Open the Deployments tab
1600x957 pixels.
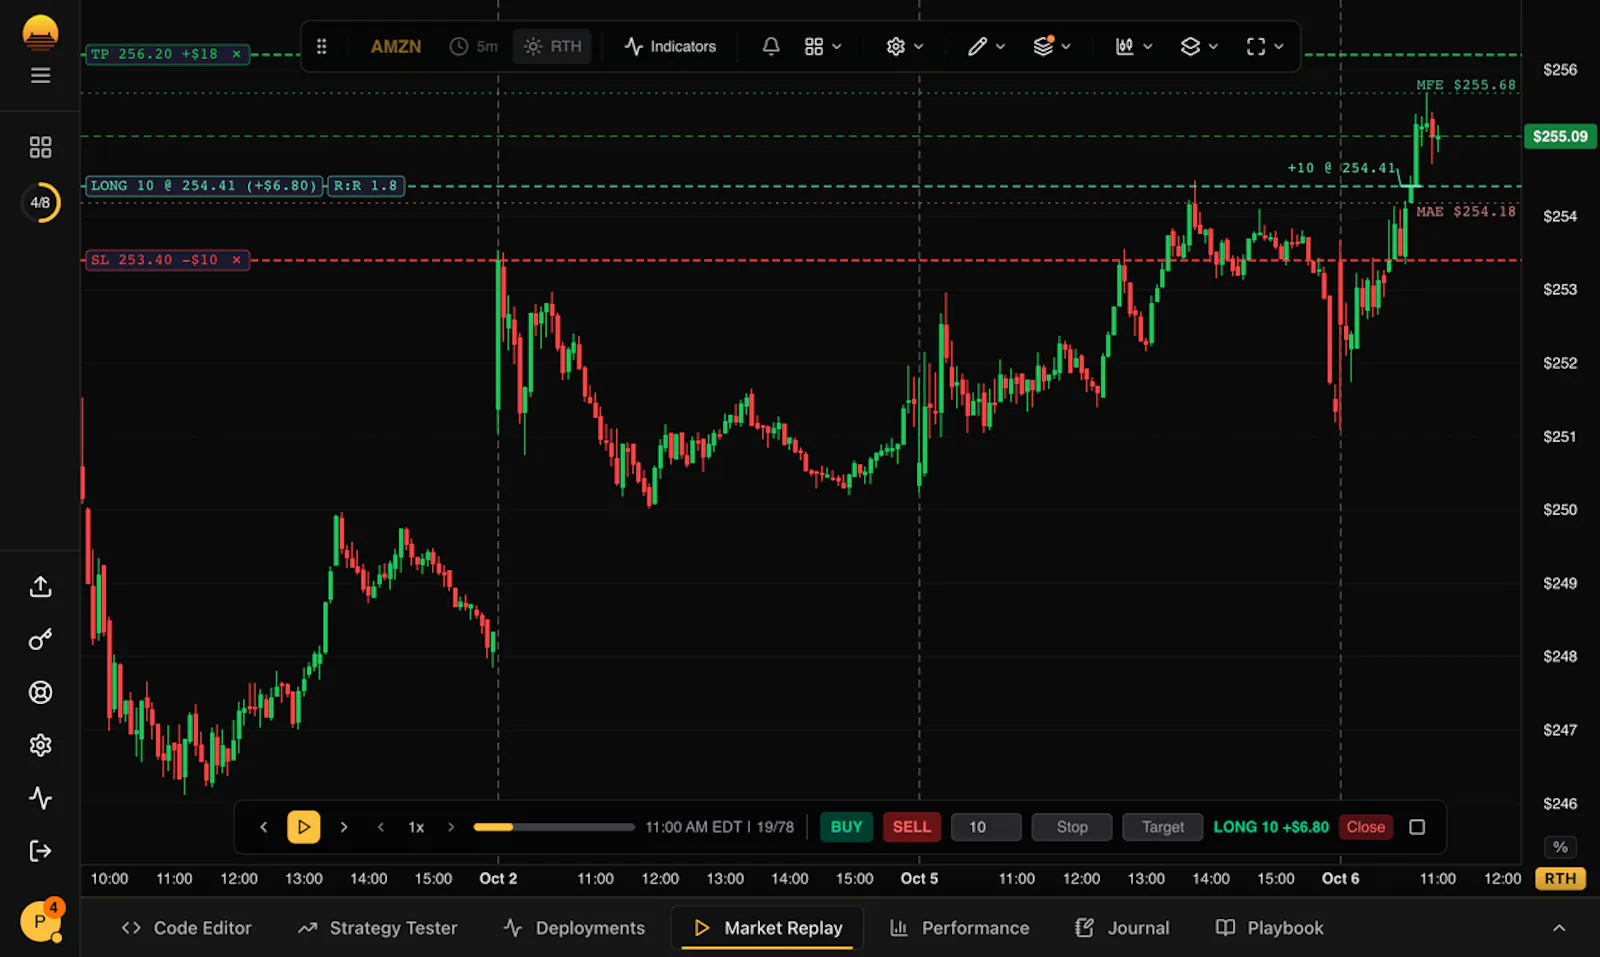[574, 928]
